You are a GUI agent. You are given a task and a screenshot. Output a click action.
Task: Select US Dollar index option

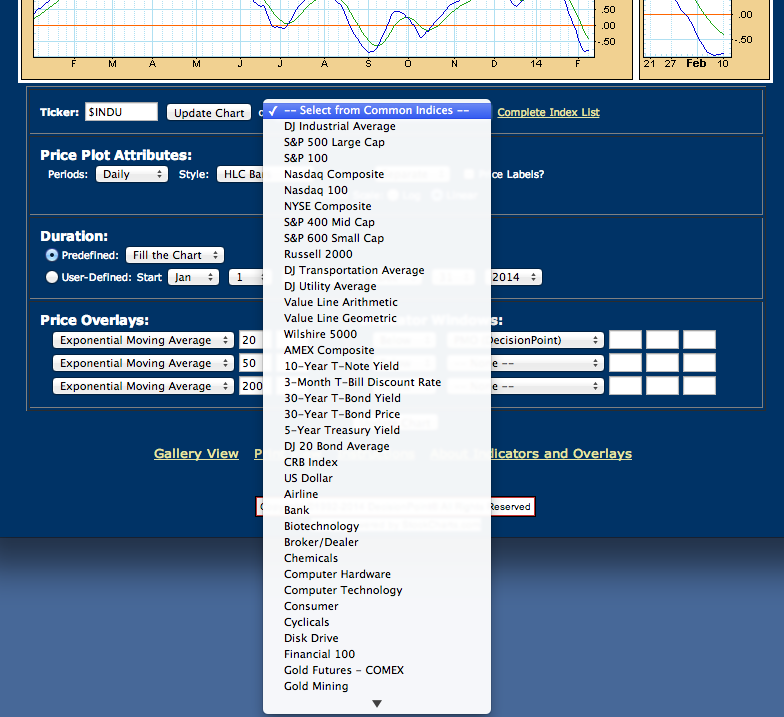pyautogui.click(x=308, y=478)
